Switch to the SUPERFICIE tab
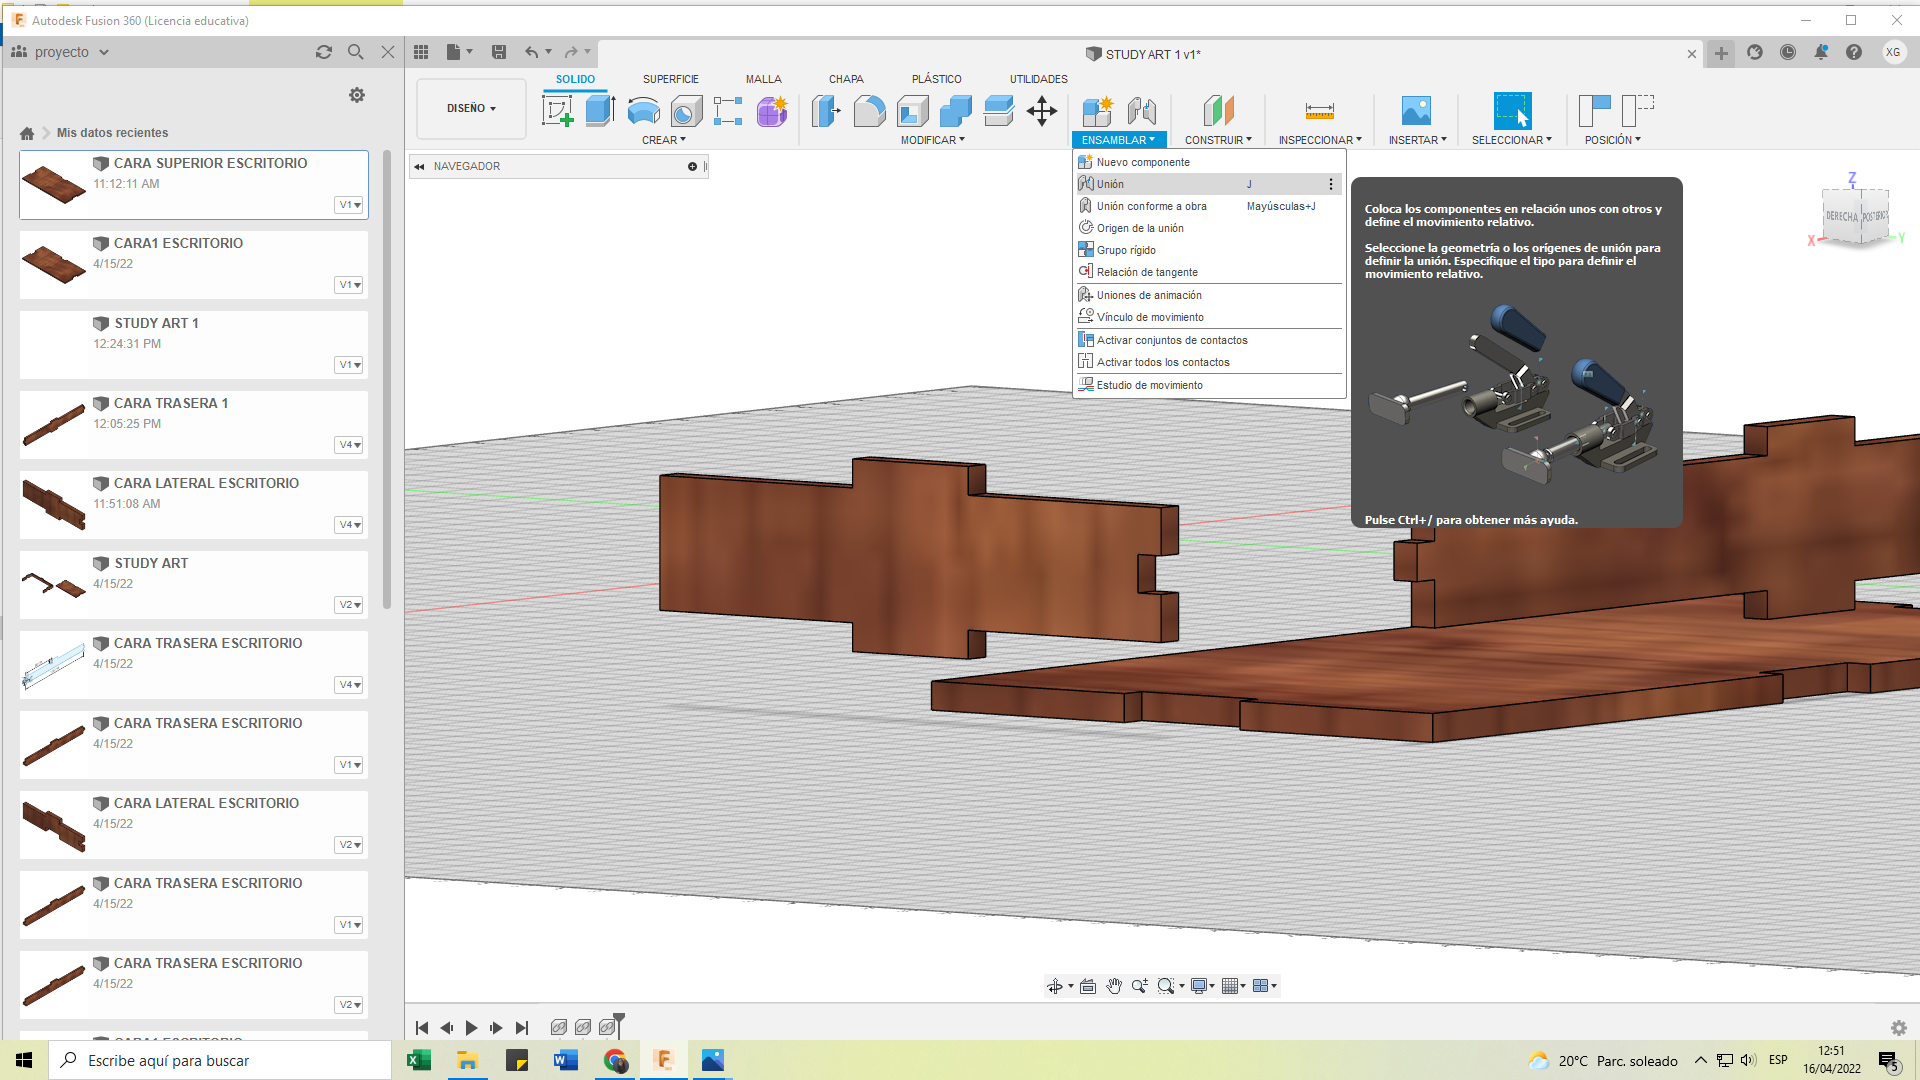The height and width of the screenshot is (1080, 1920). [671, 82]
